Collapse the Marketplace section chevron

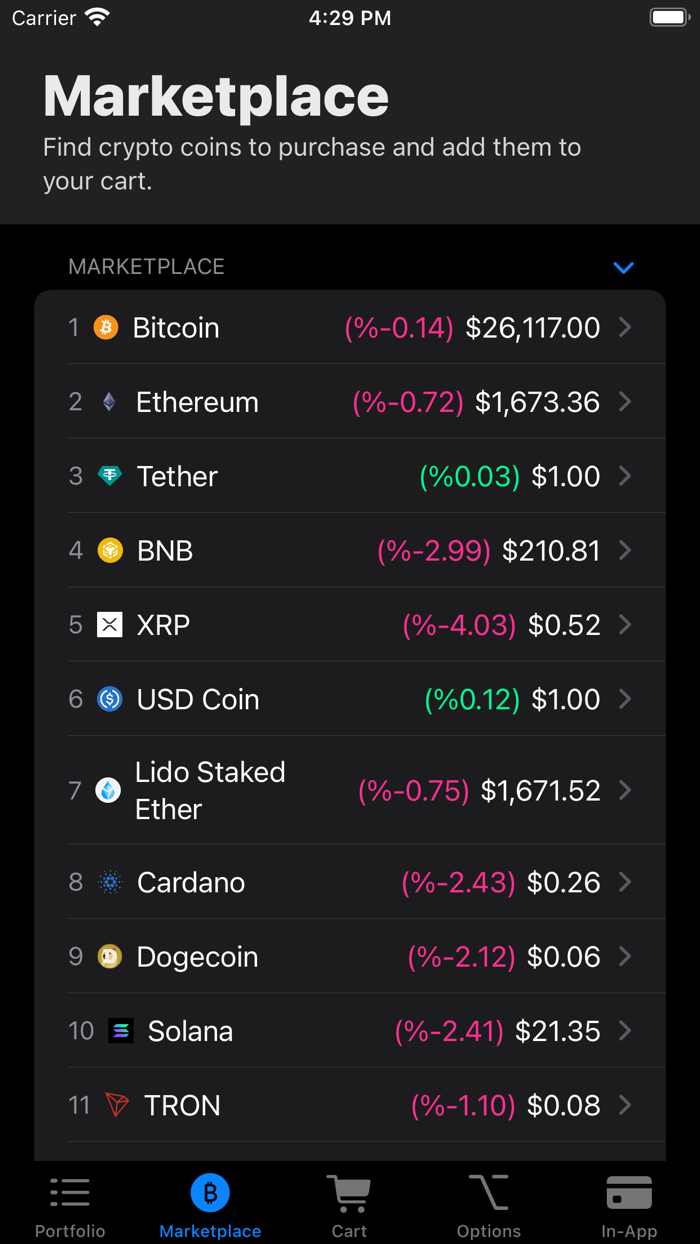[x=624, y=268]
